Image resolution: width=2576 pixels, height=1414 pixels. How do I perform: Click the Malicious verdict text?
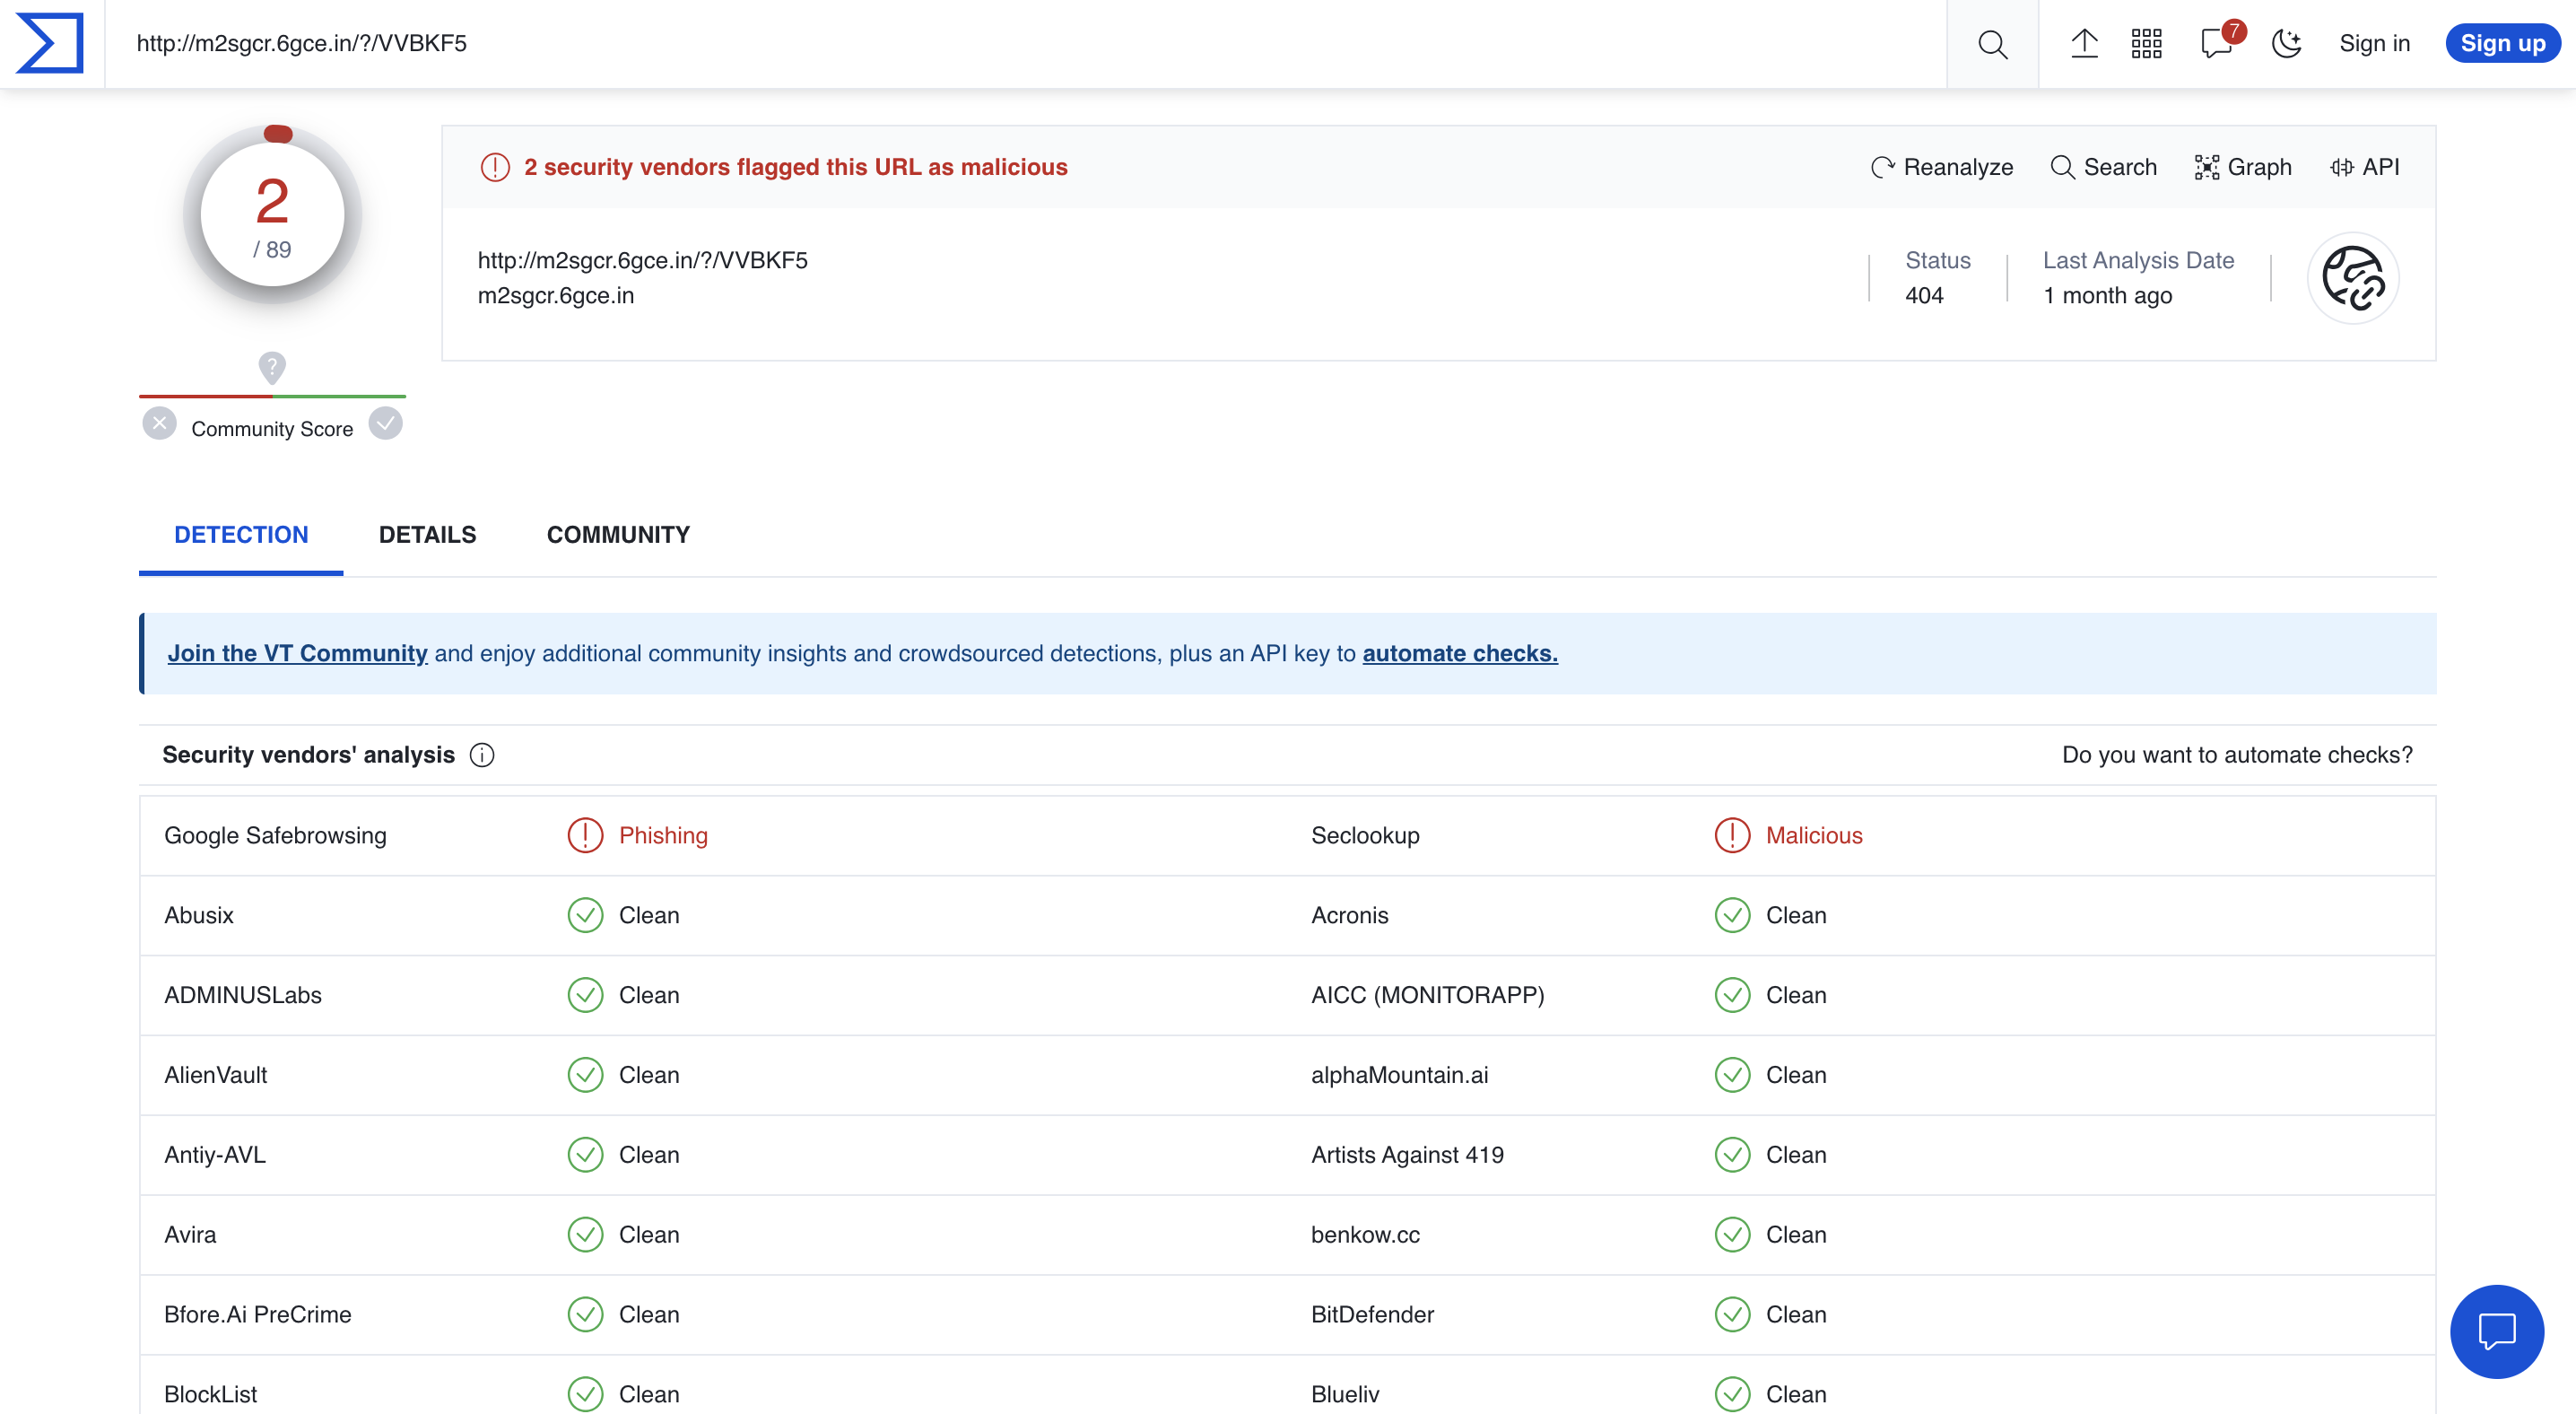[x=1814, y=835]
